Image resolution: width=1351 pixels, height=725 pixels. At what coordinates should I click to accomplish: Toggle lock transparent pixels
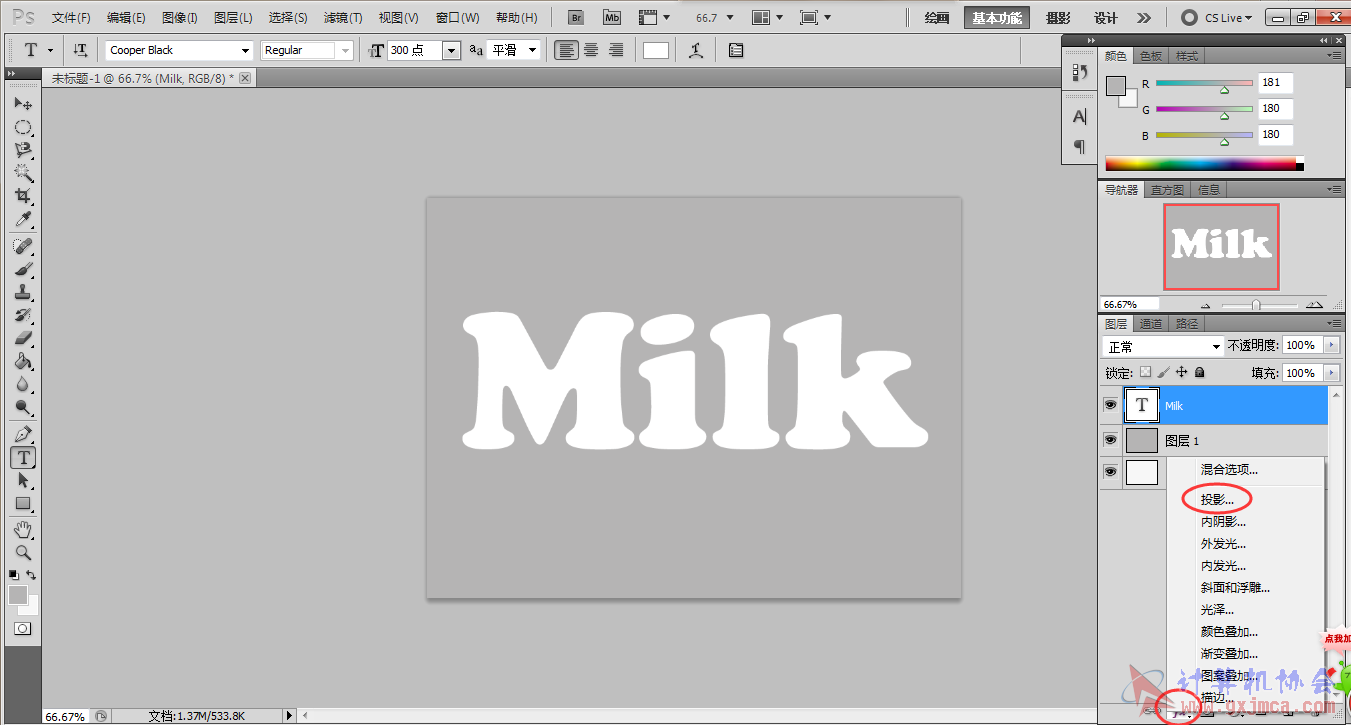[x=1146, y=372]
